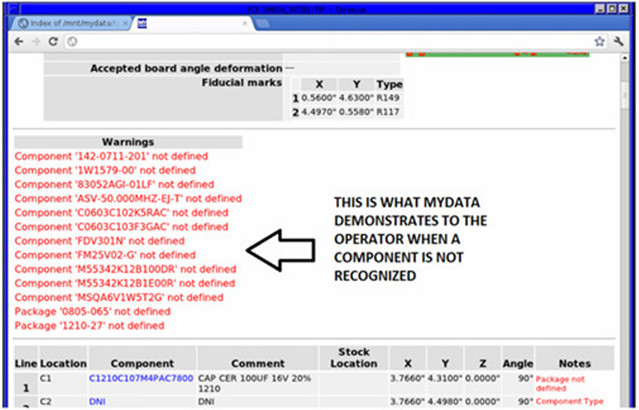Close the active second browser tab

point(245,23)
